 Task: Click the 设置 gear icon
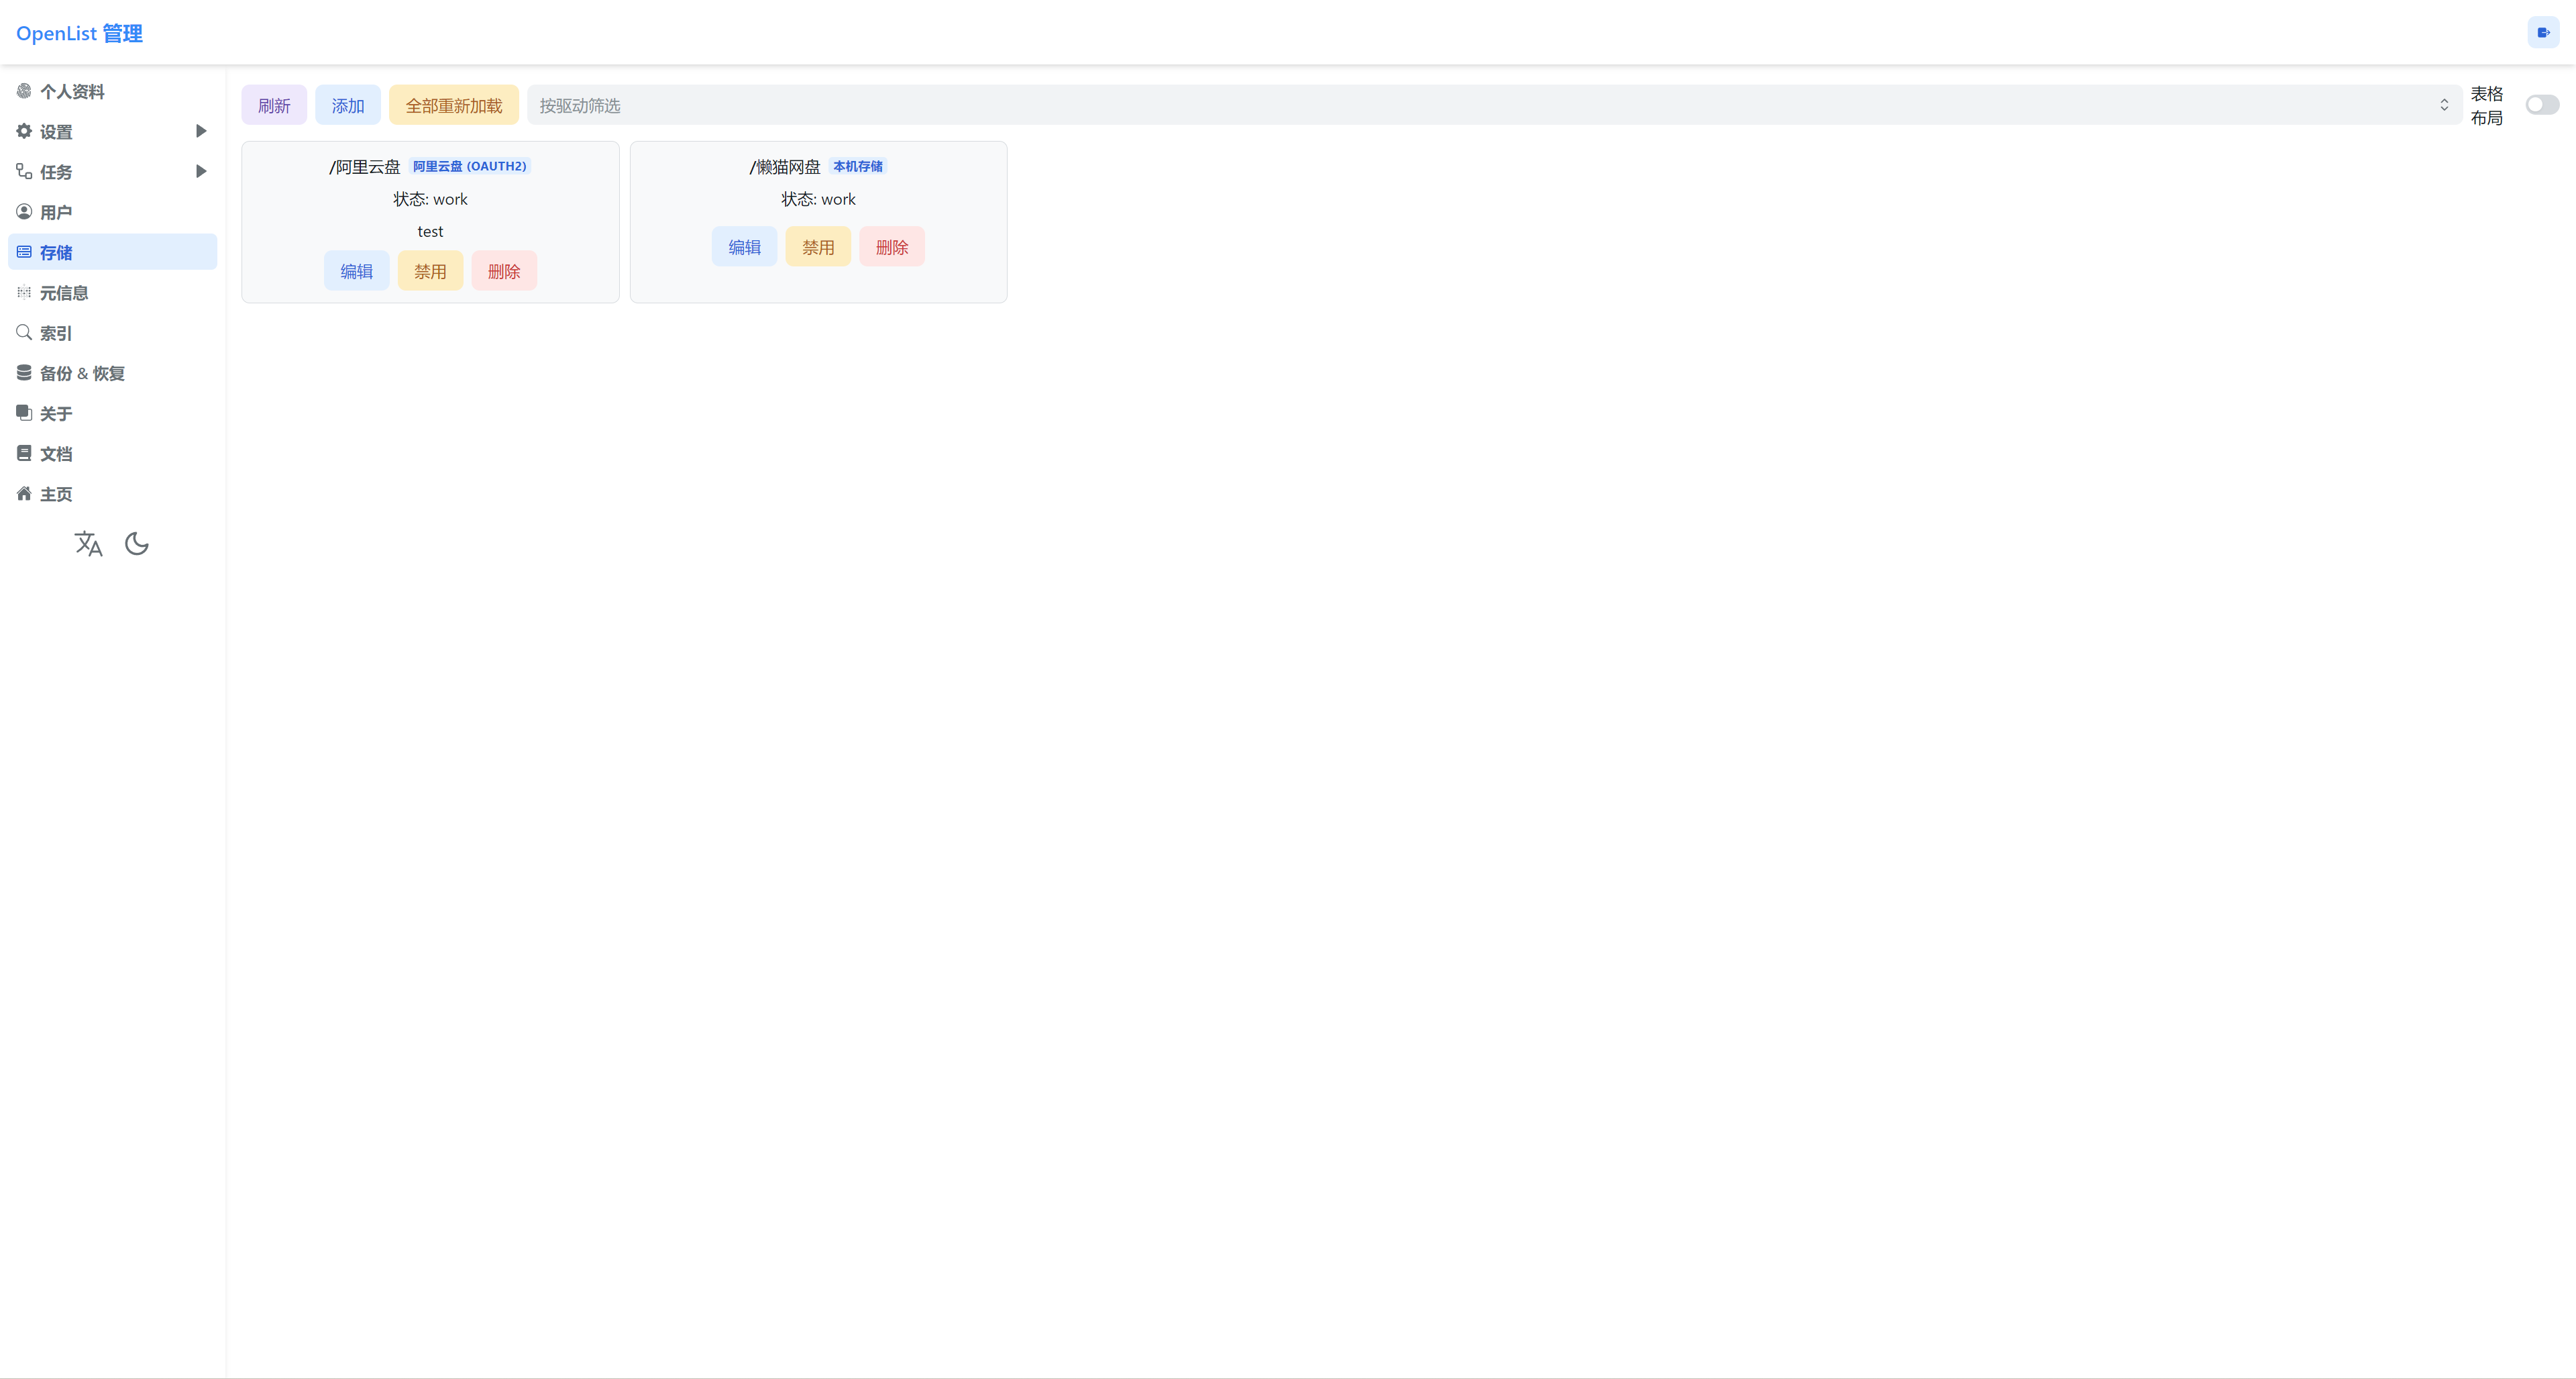(24, 131)
